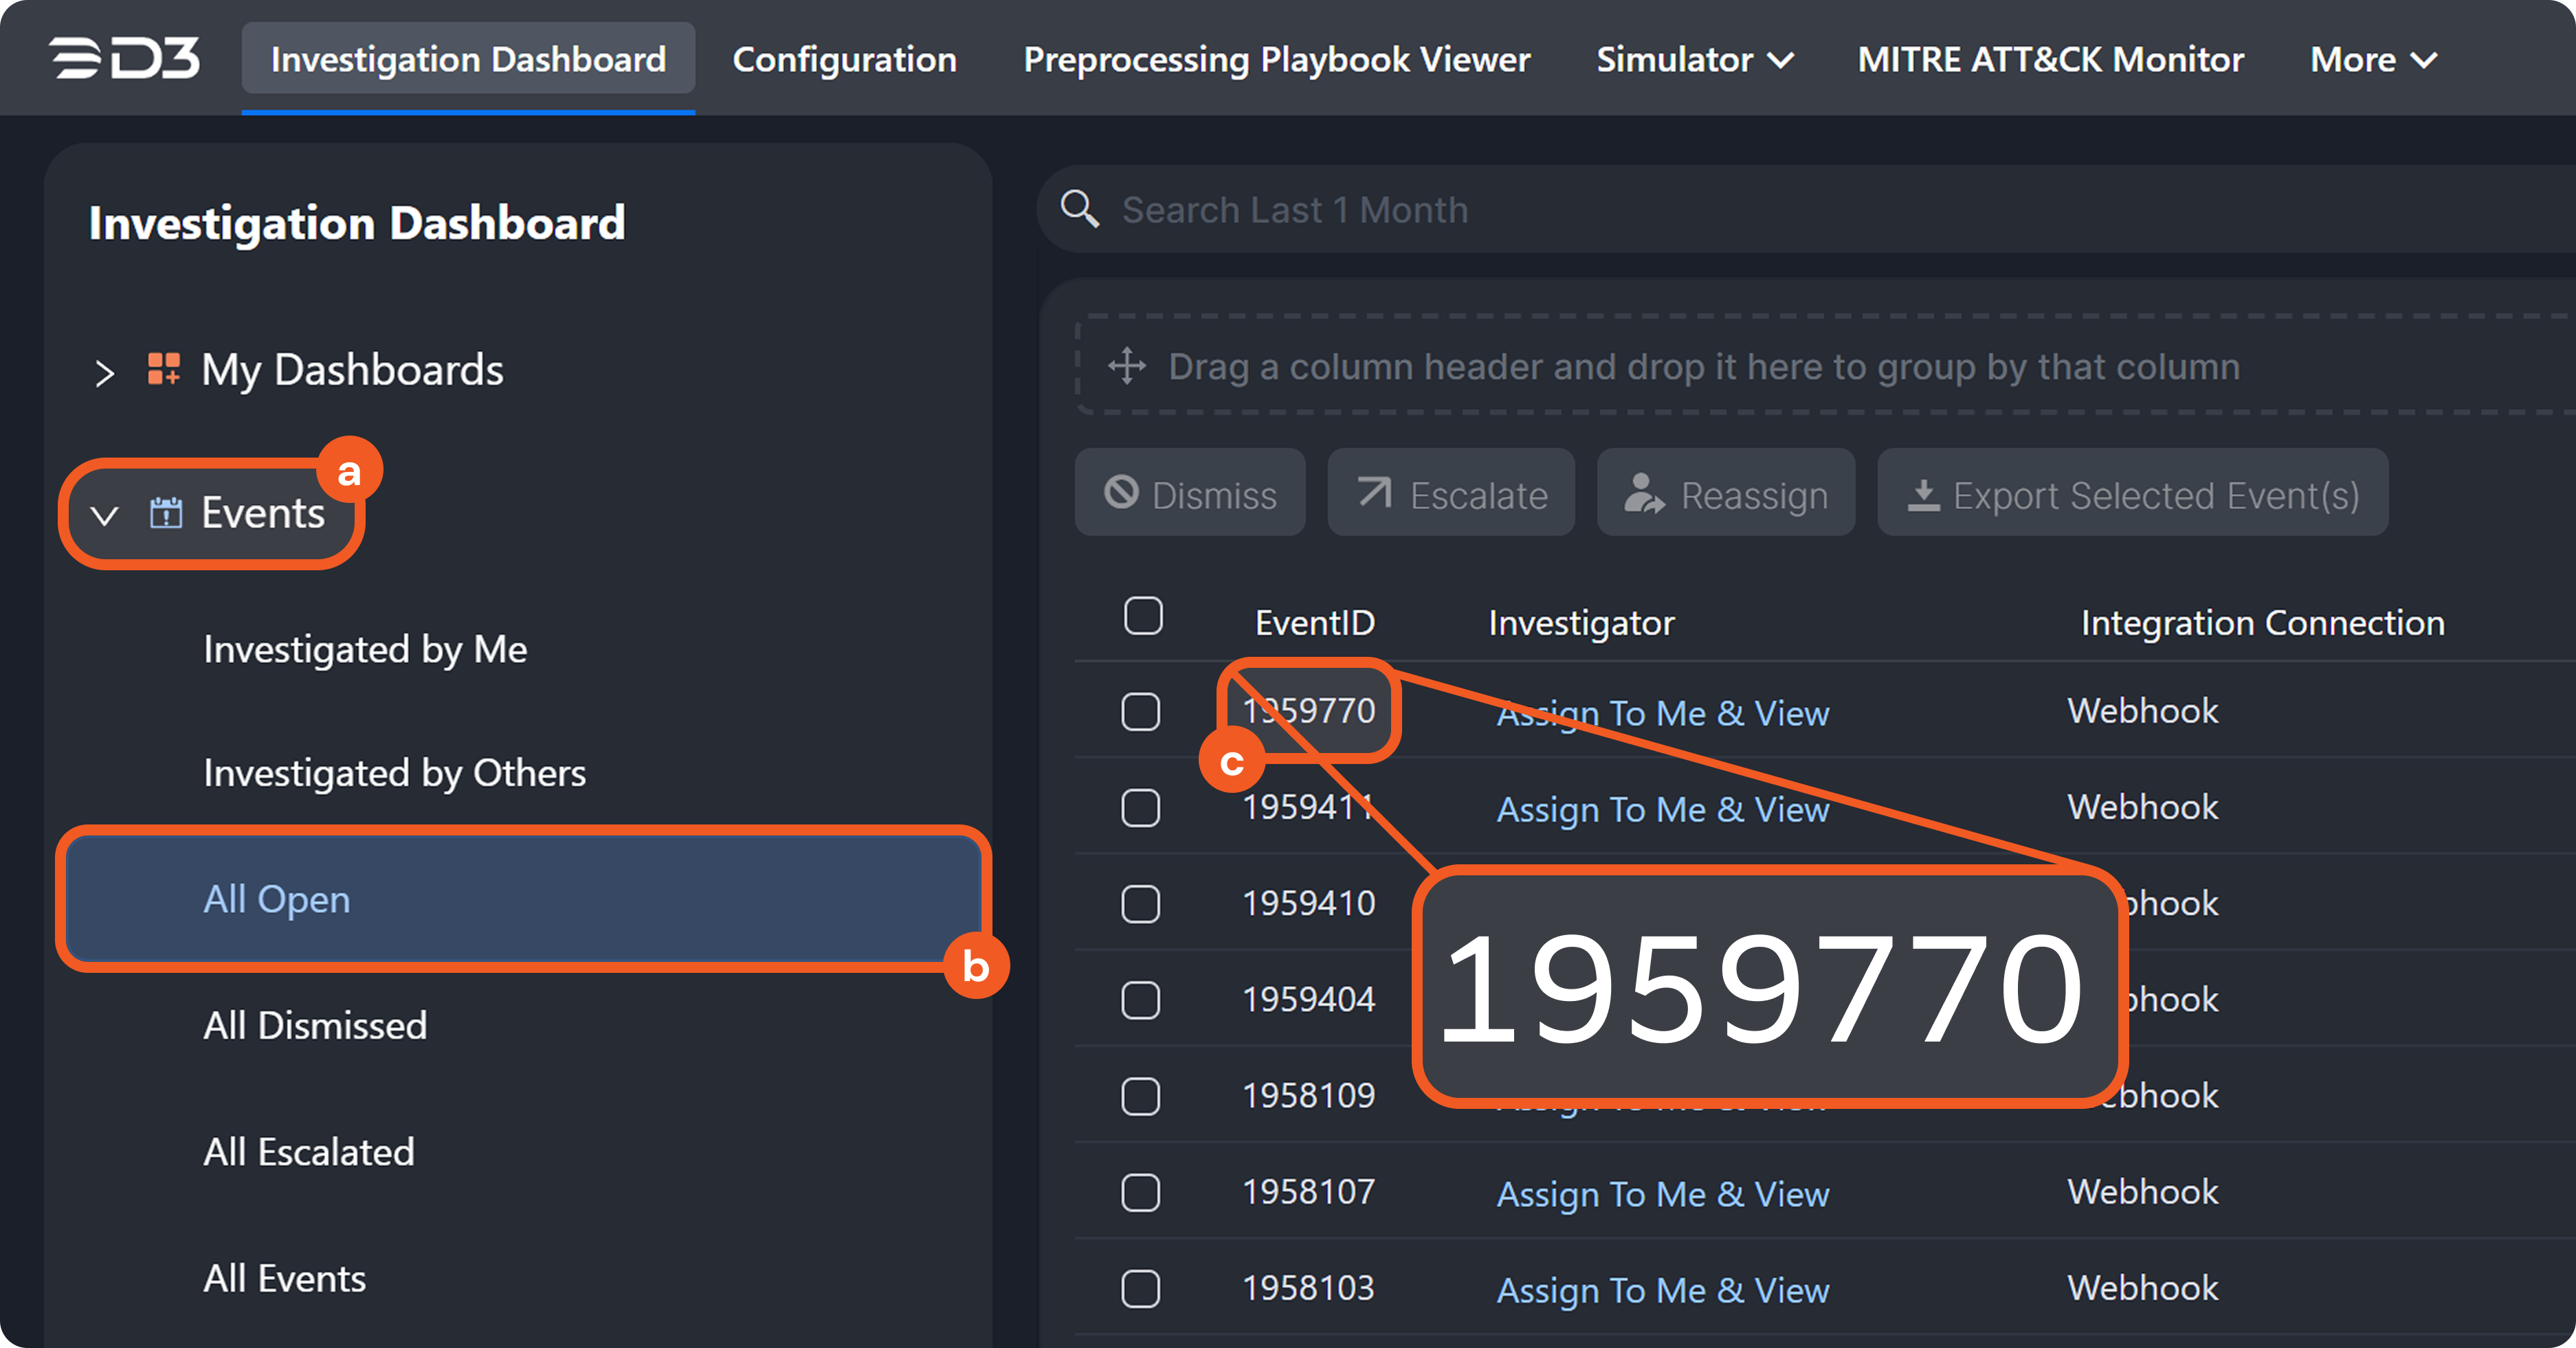Click the Export download icon

(1923, 495)
